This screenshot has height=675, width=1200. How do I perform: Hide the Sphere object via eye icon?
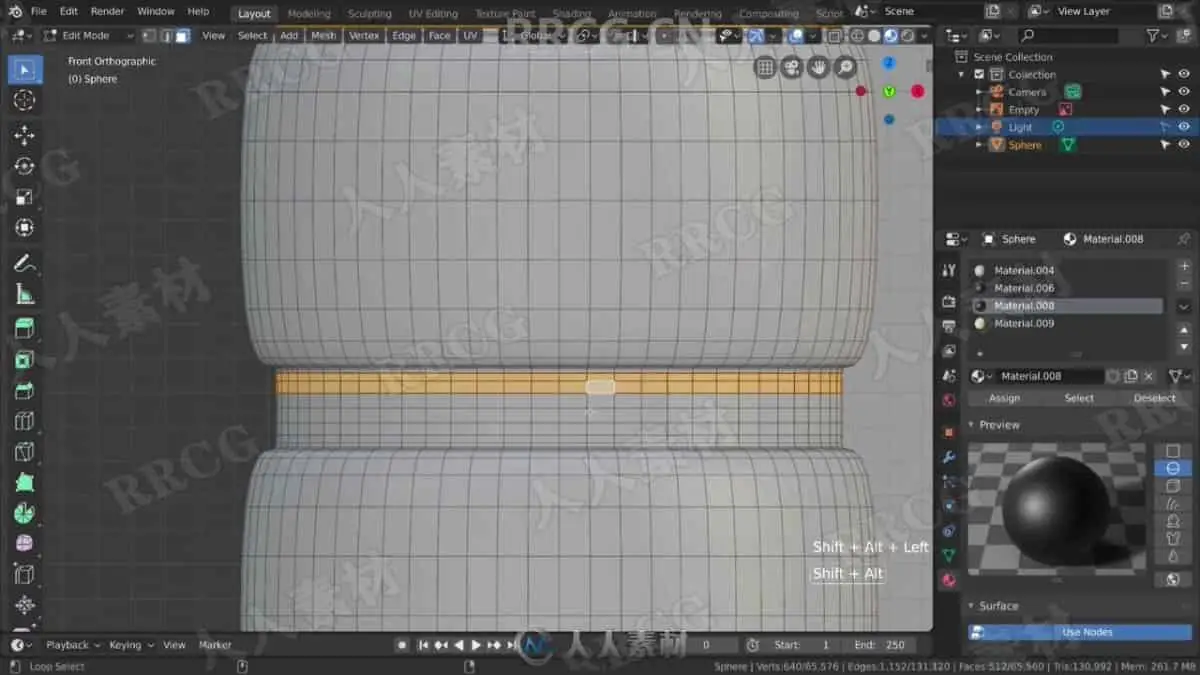pyautogui.click(x=1184, y=145)
